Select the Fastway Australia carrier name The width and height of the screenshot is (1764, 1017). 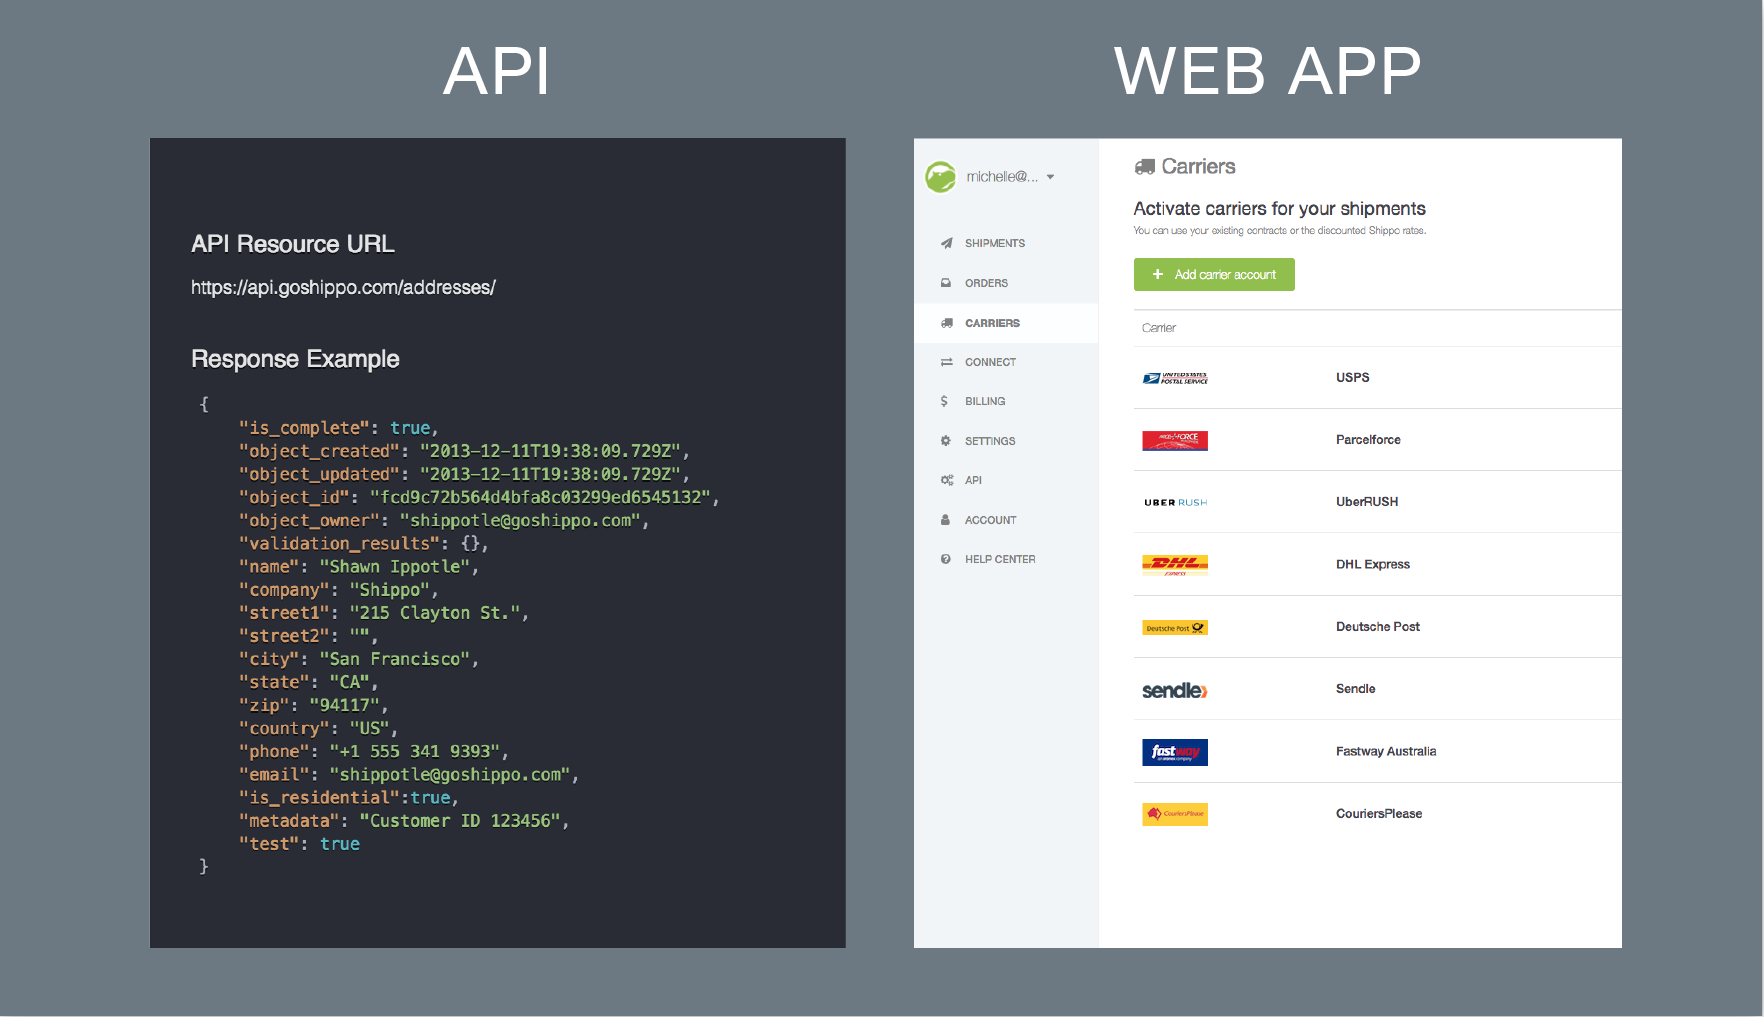pos(1386,751)
